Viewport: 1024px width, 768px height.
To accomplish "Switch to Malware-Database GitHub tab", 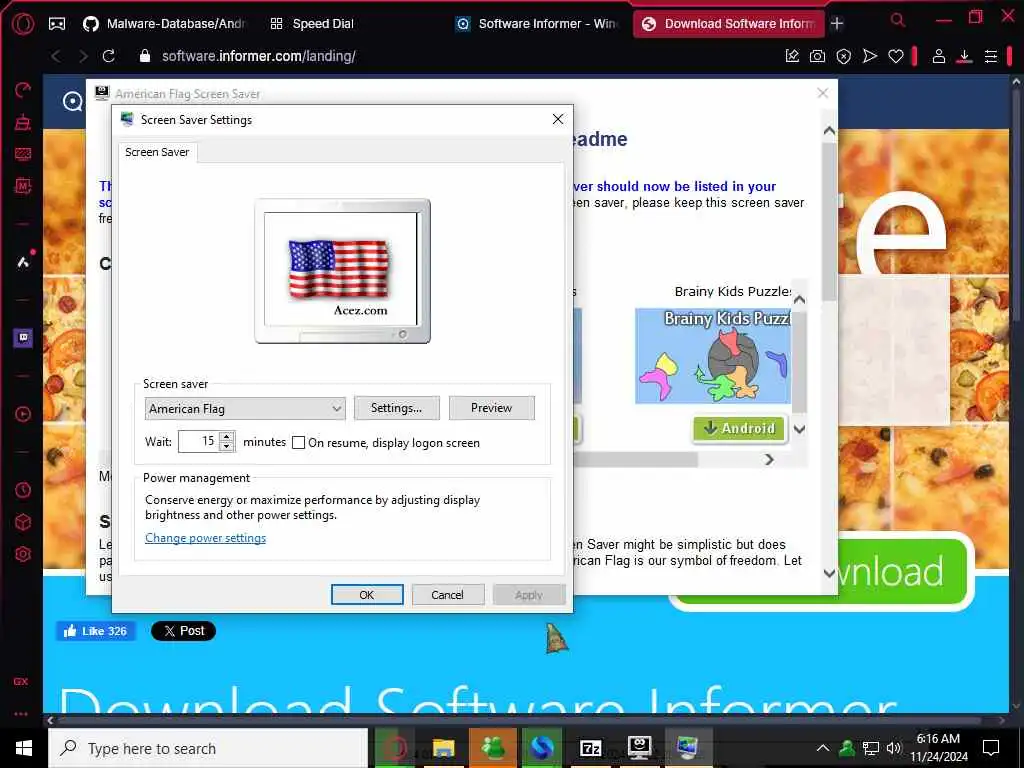I will [x=165, y=24].
